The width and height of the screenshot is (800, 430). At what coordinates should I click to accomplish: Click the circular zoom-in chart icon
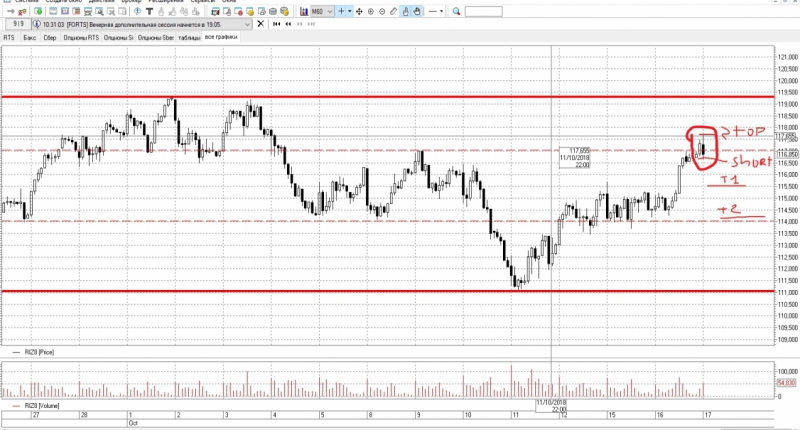pos(370,11)
